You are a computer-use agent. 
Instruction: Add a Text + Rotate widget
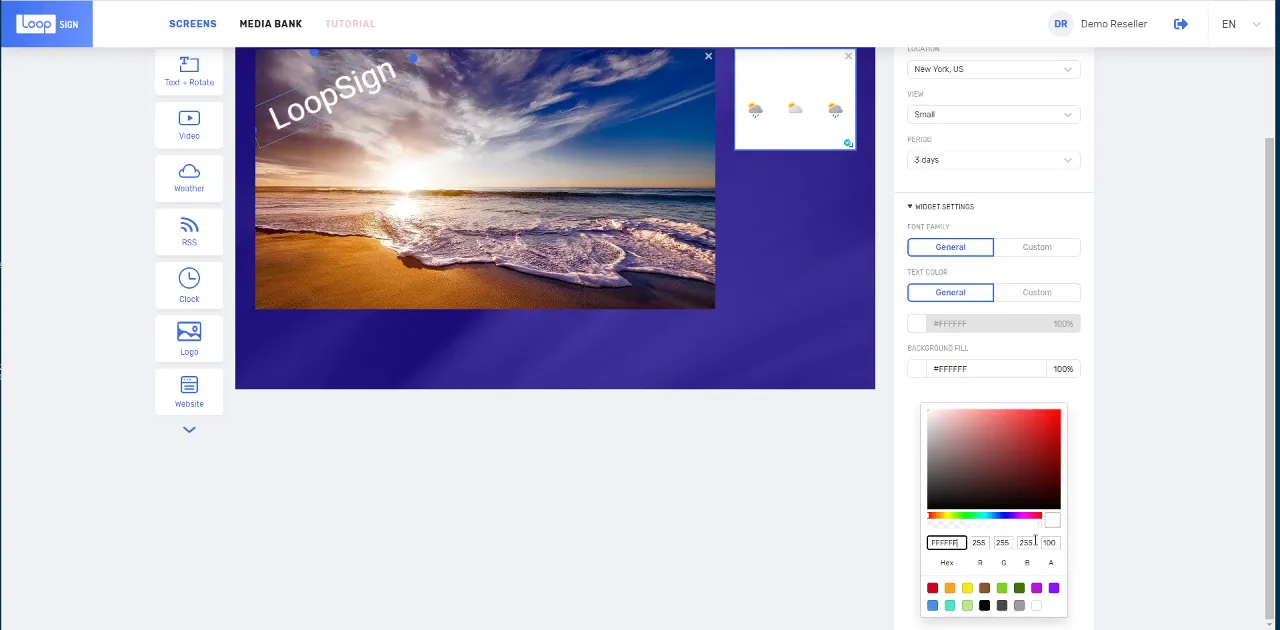point(189,72)
